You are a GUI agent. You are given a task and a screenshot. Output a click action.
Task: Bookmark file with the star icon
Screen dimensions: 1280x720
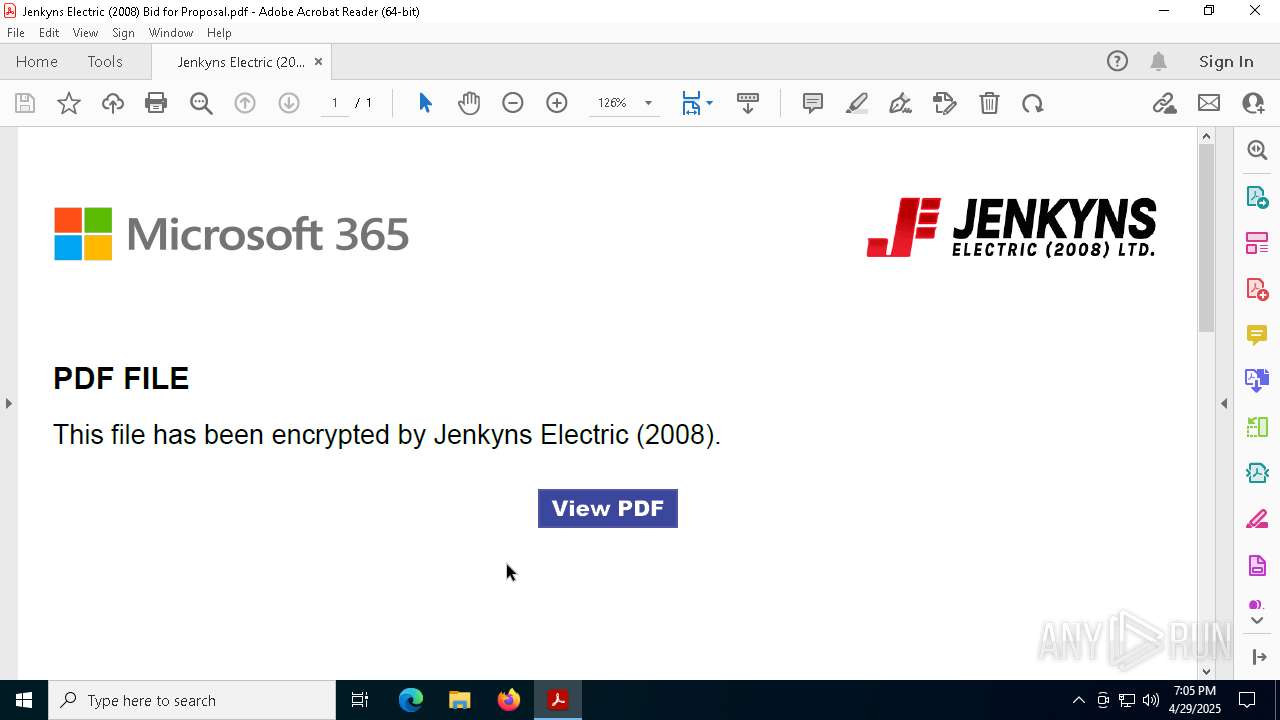point(69,103)
